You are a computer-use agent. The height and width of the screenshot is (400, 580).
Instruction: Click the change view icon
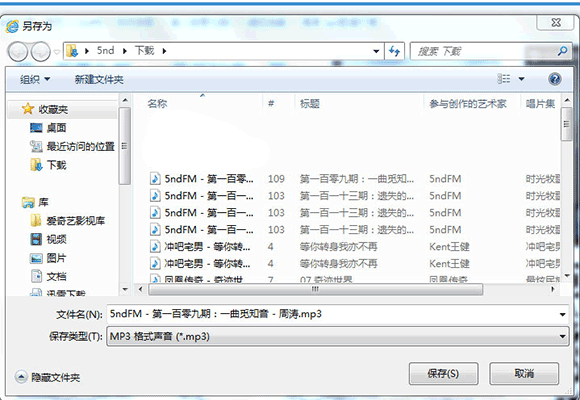504,79
